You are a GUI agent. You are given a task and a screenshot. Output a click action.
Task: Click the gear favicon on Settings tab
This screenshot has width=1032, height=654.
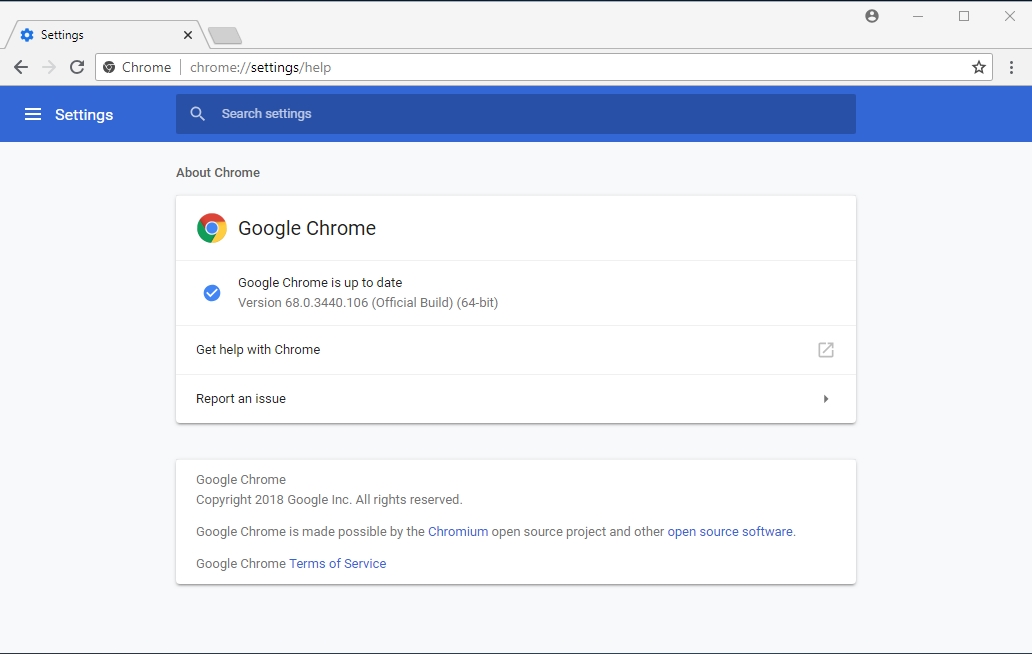(x=27, y=35)
